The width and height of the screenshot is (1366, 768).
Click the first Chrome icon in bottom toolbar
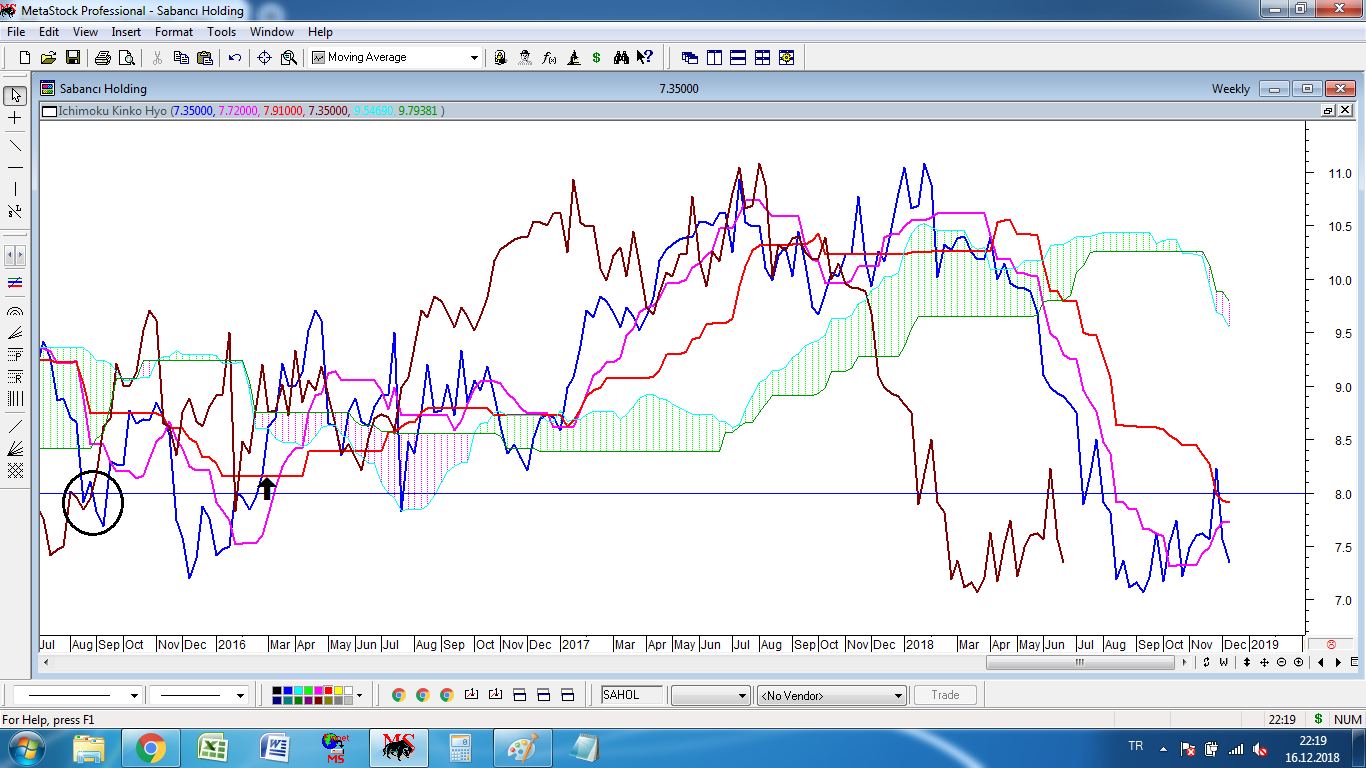(x=398, y=695)
